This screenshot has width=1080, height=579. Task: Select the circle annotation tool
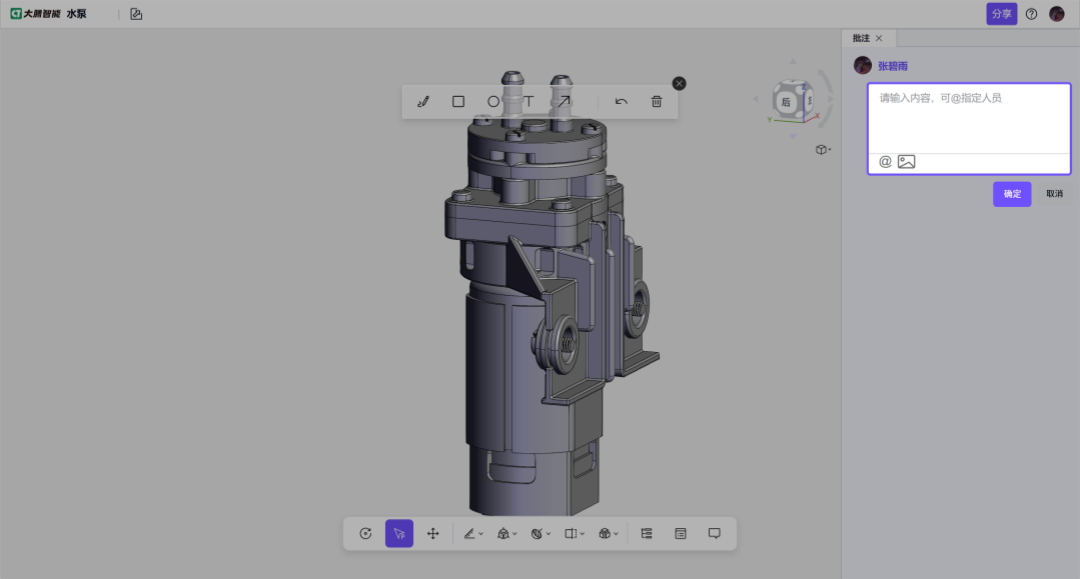493,101
